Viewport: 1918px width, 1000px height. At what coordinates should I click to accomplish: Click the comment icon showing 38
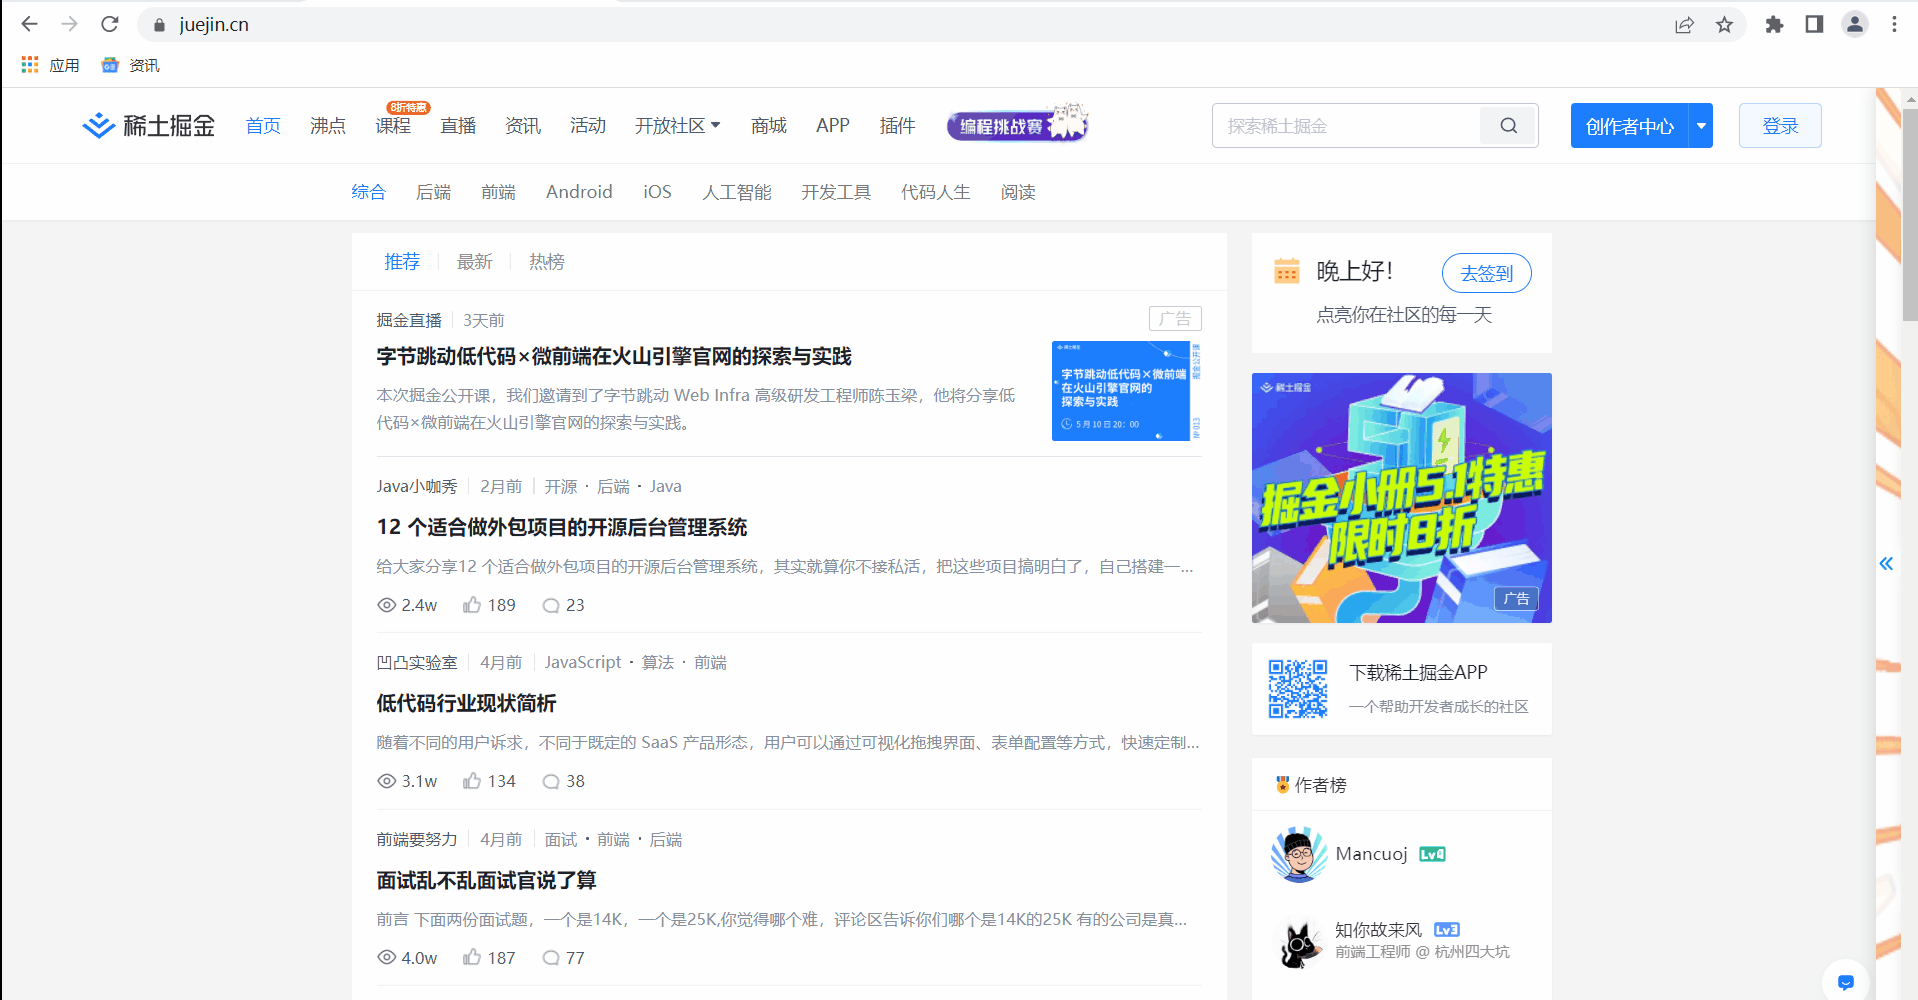[x=550, y=781]
